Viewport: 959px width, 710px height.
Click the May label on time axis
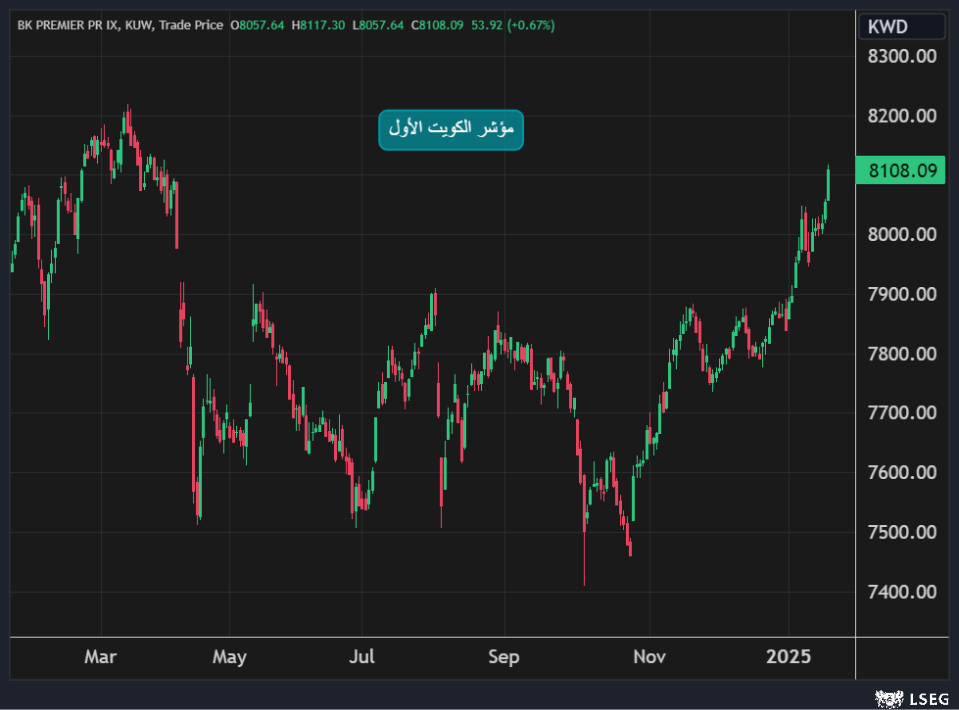229,657
